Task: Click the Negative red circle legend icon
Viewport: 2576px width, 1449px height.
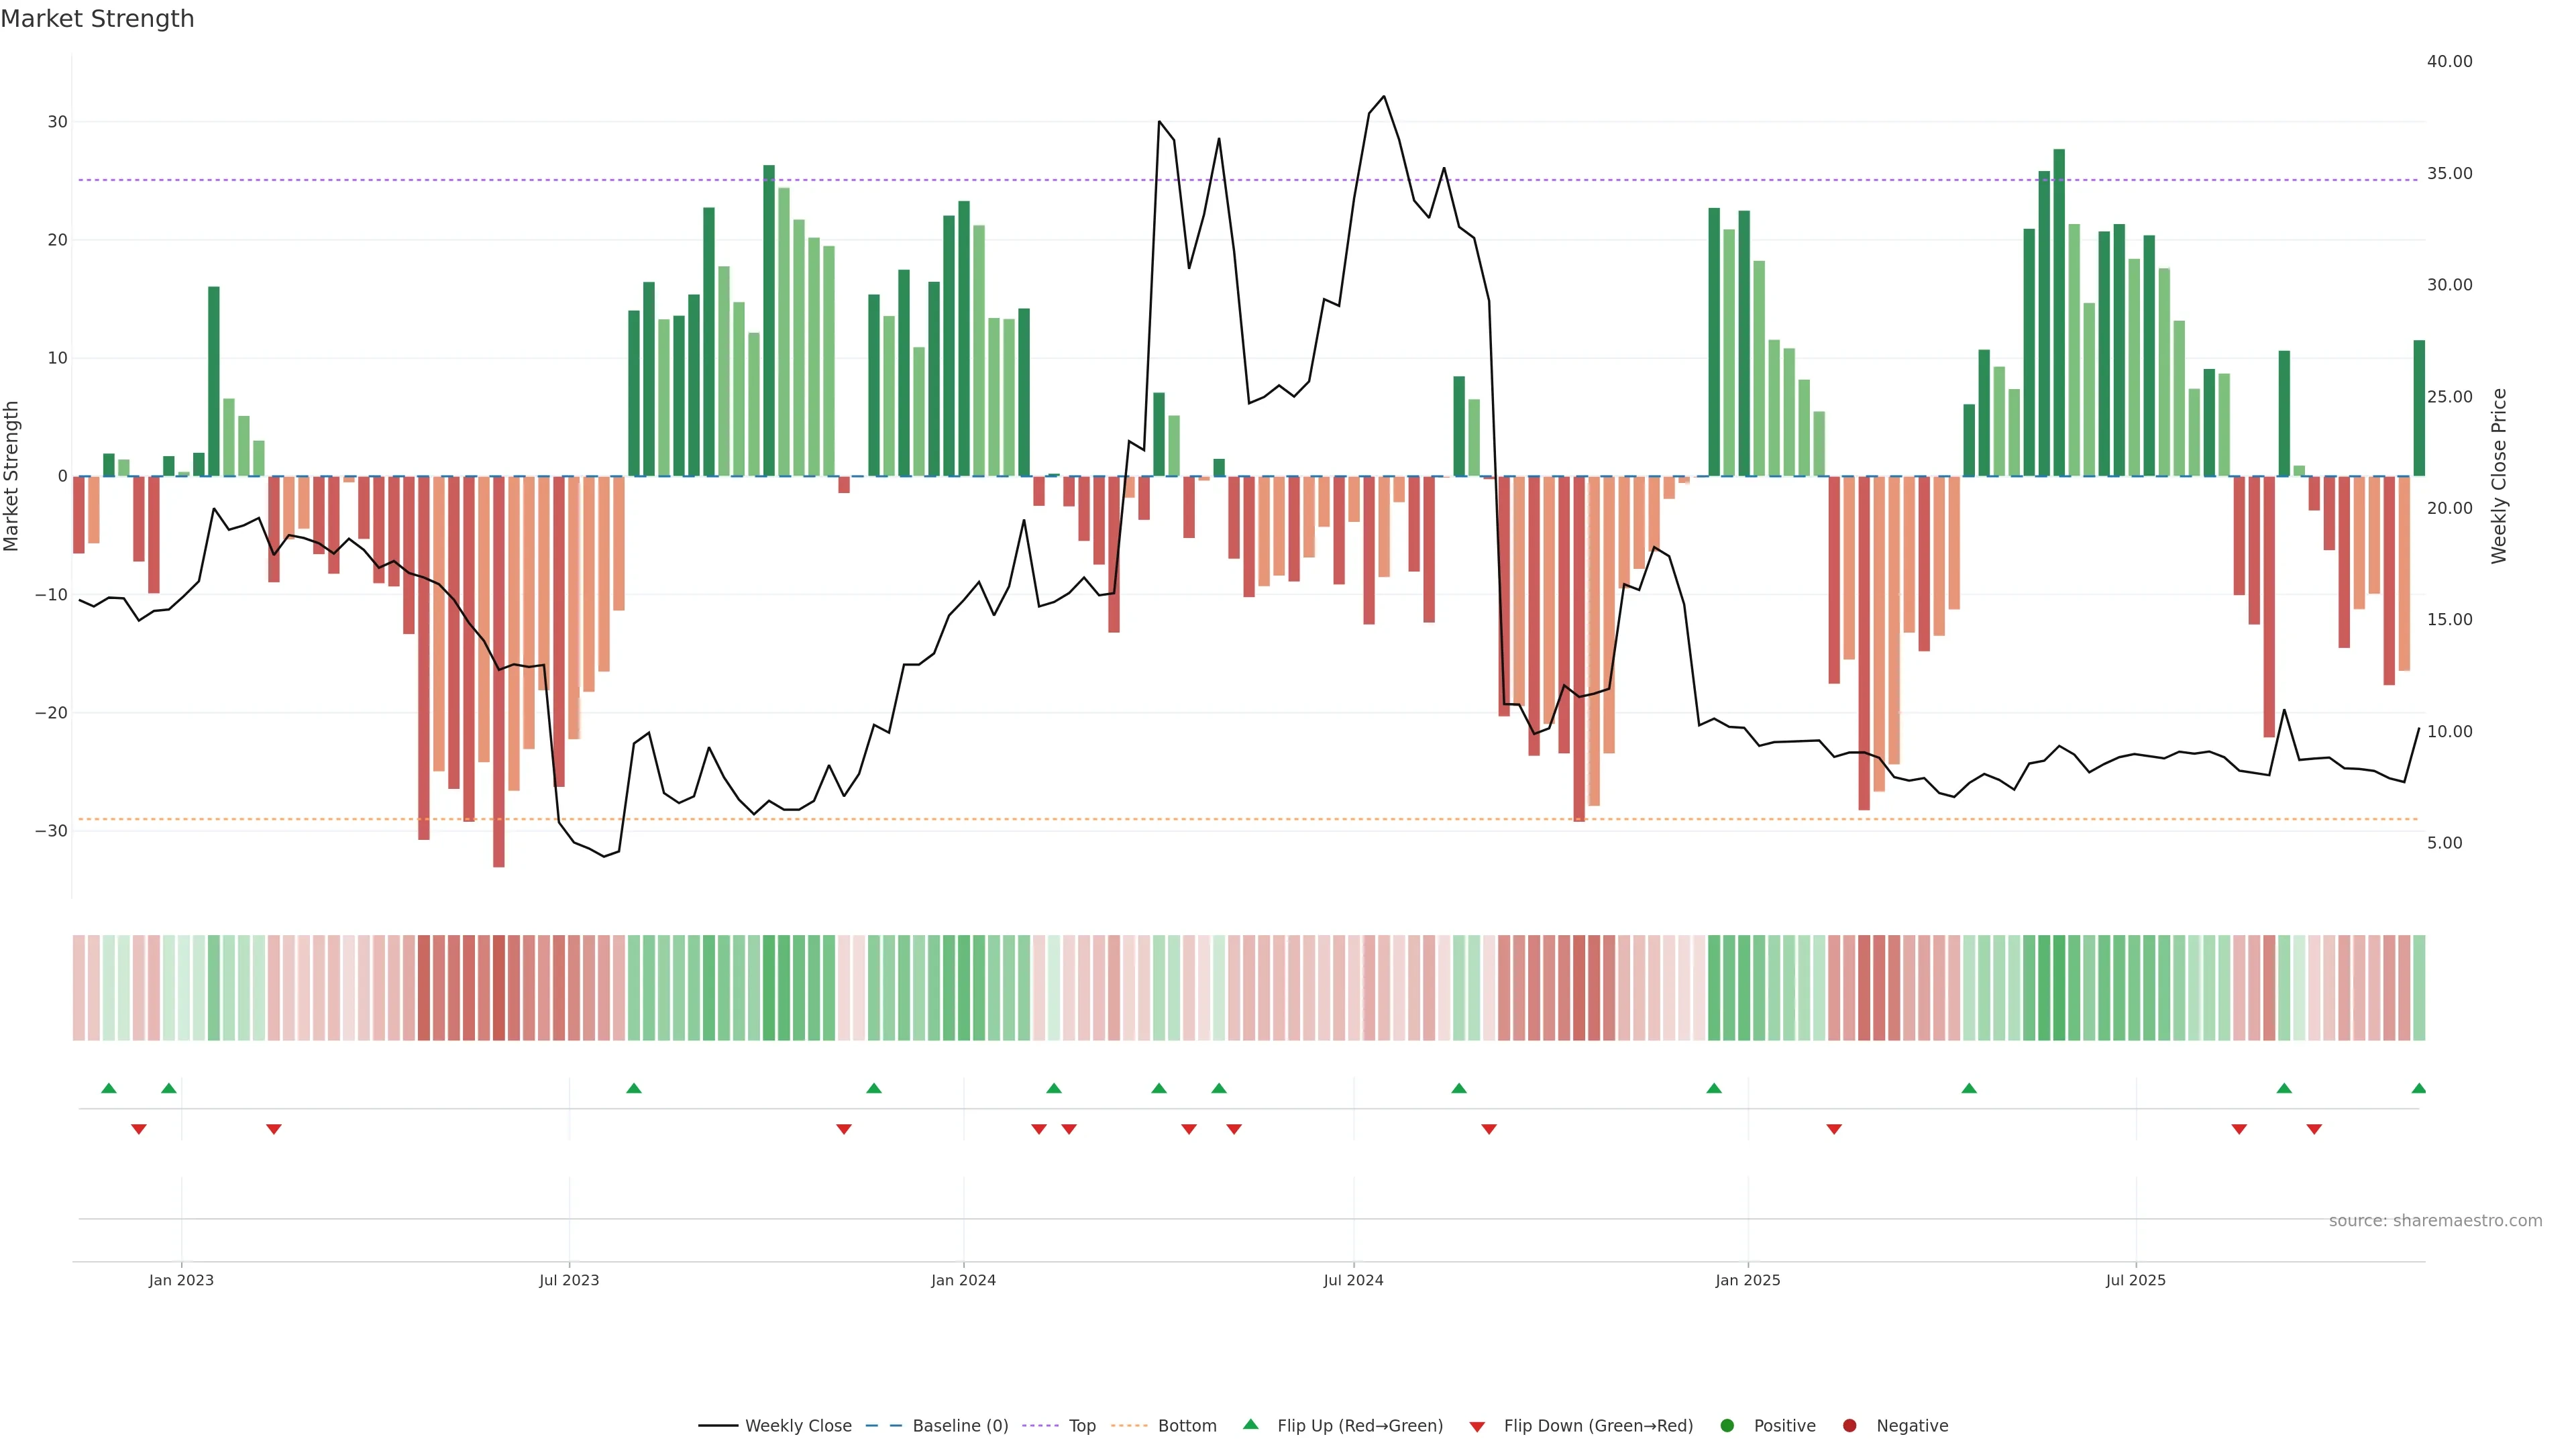Action: tap(1849, 1425)
